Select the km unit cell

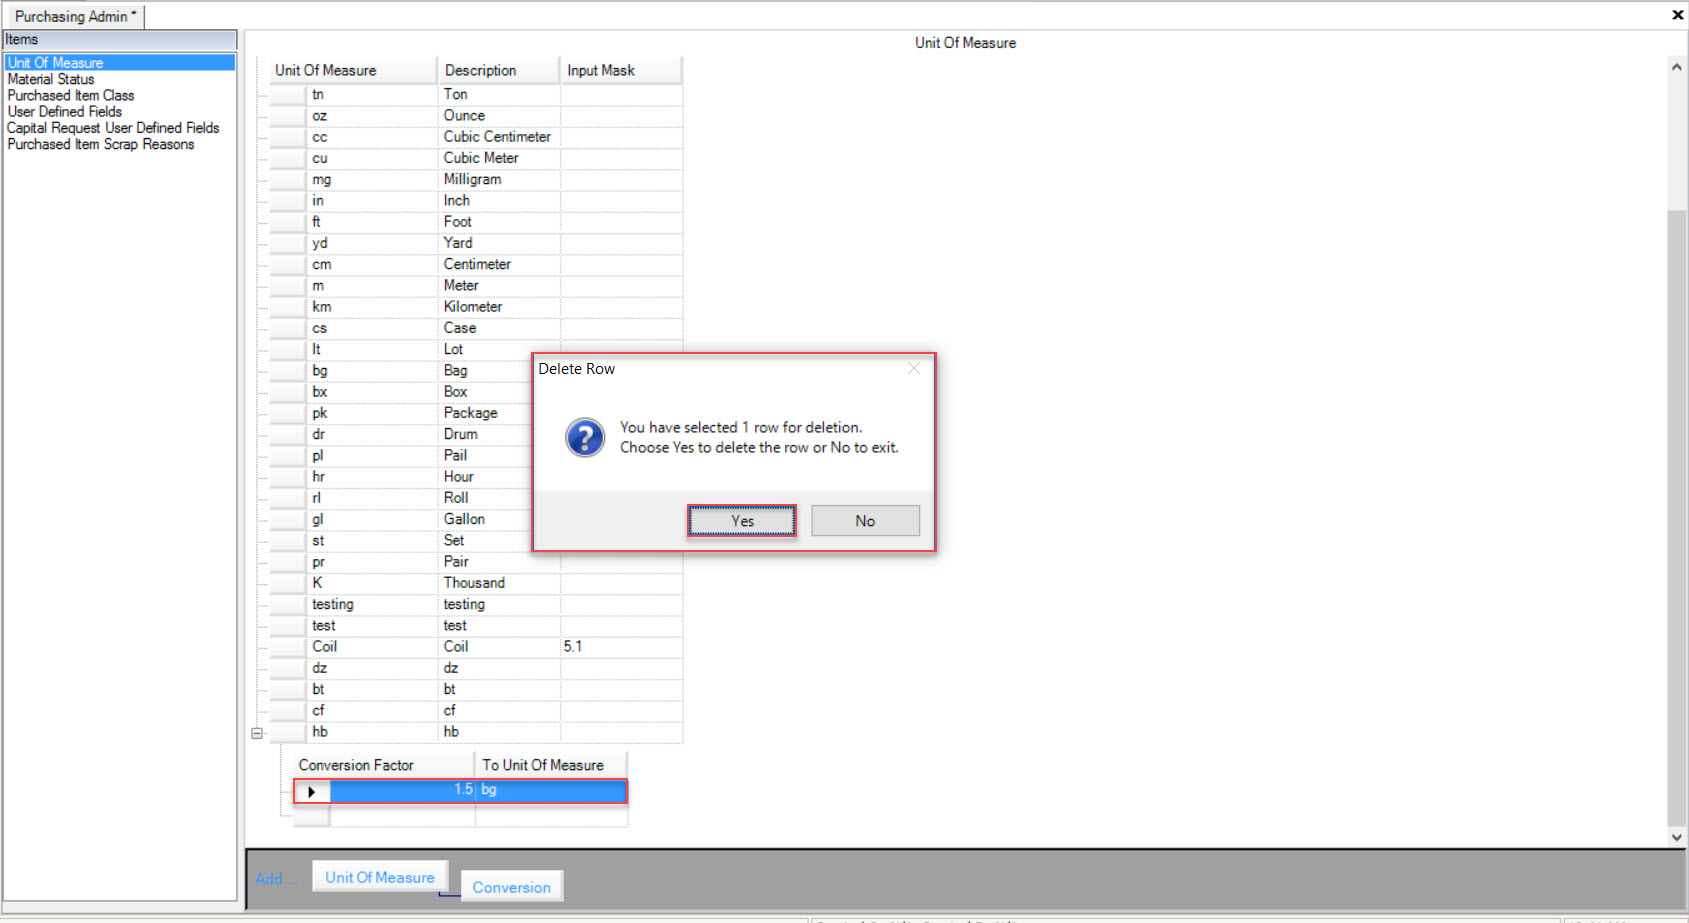372,307
